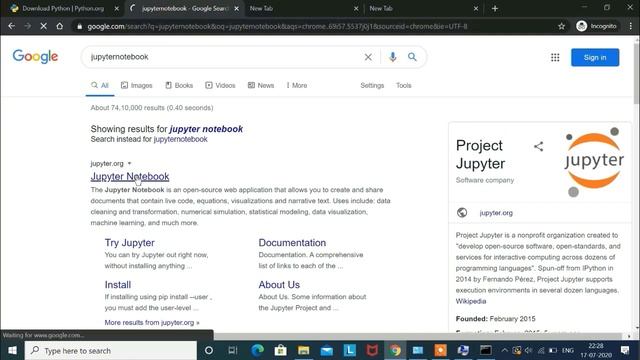Stop page loading with the X button
640x360 pixels.
click(43, 26)
